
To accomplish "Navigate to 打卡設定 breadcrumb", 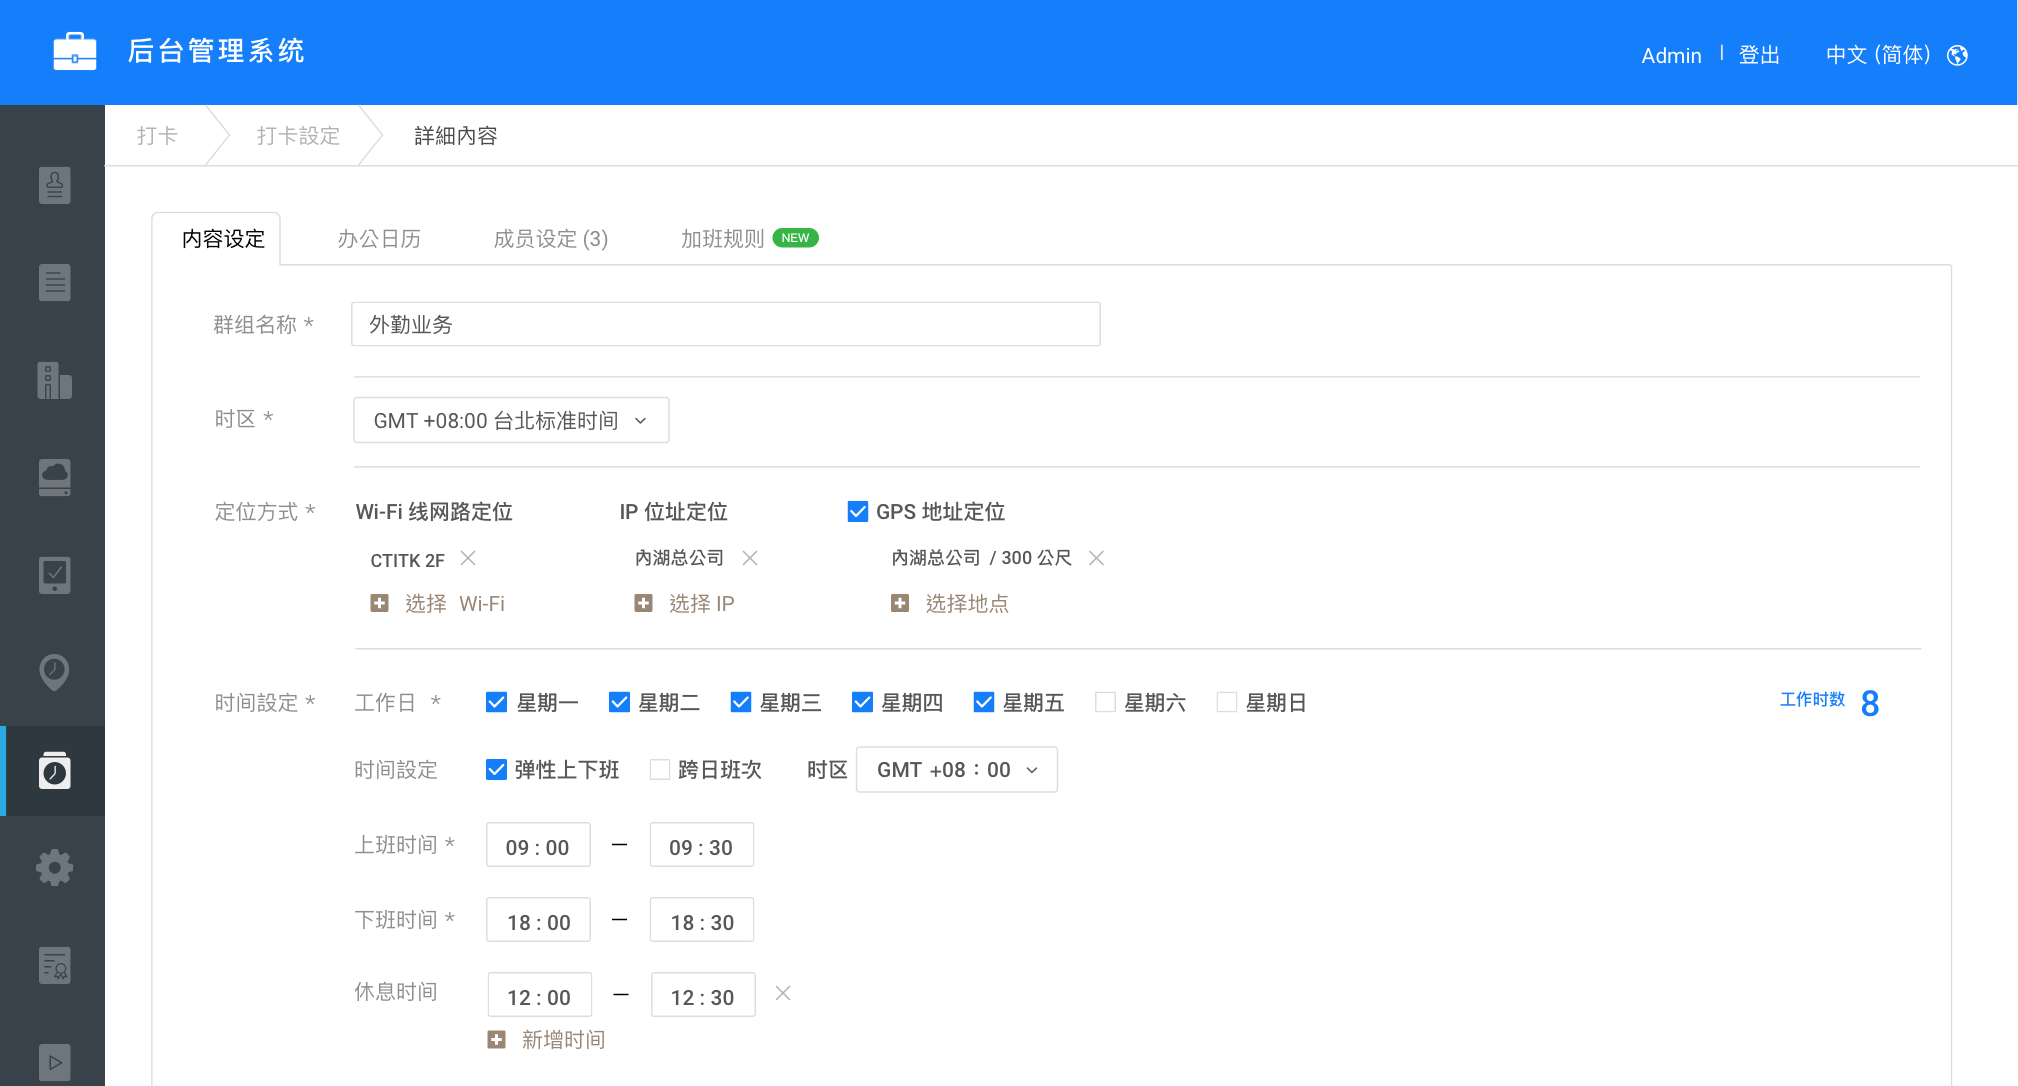I will [x=298, y=136].
